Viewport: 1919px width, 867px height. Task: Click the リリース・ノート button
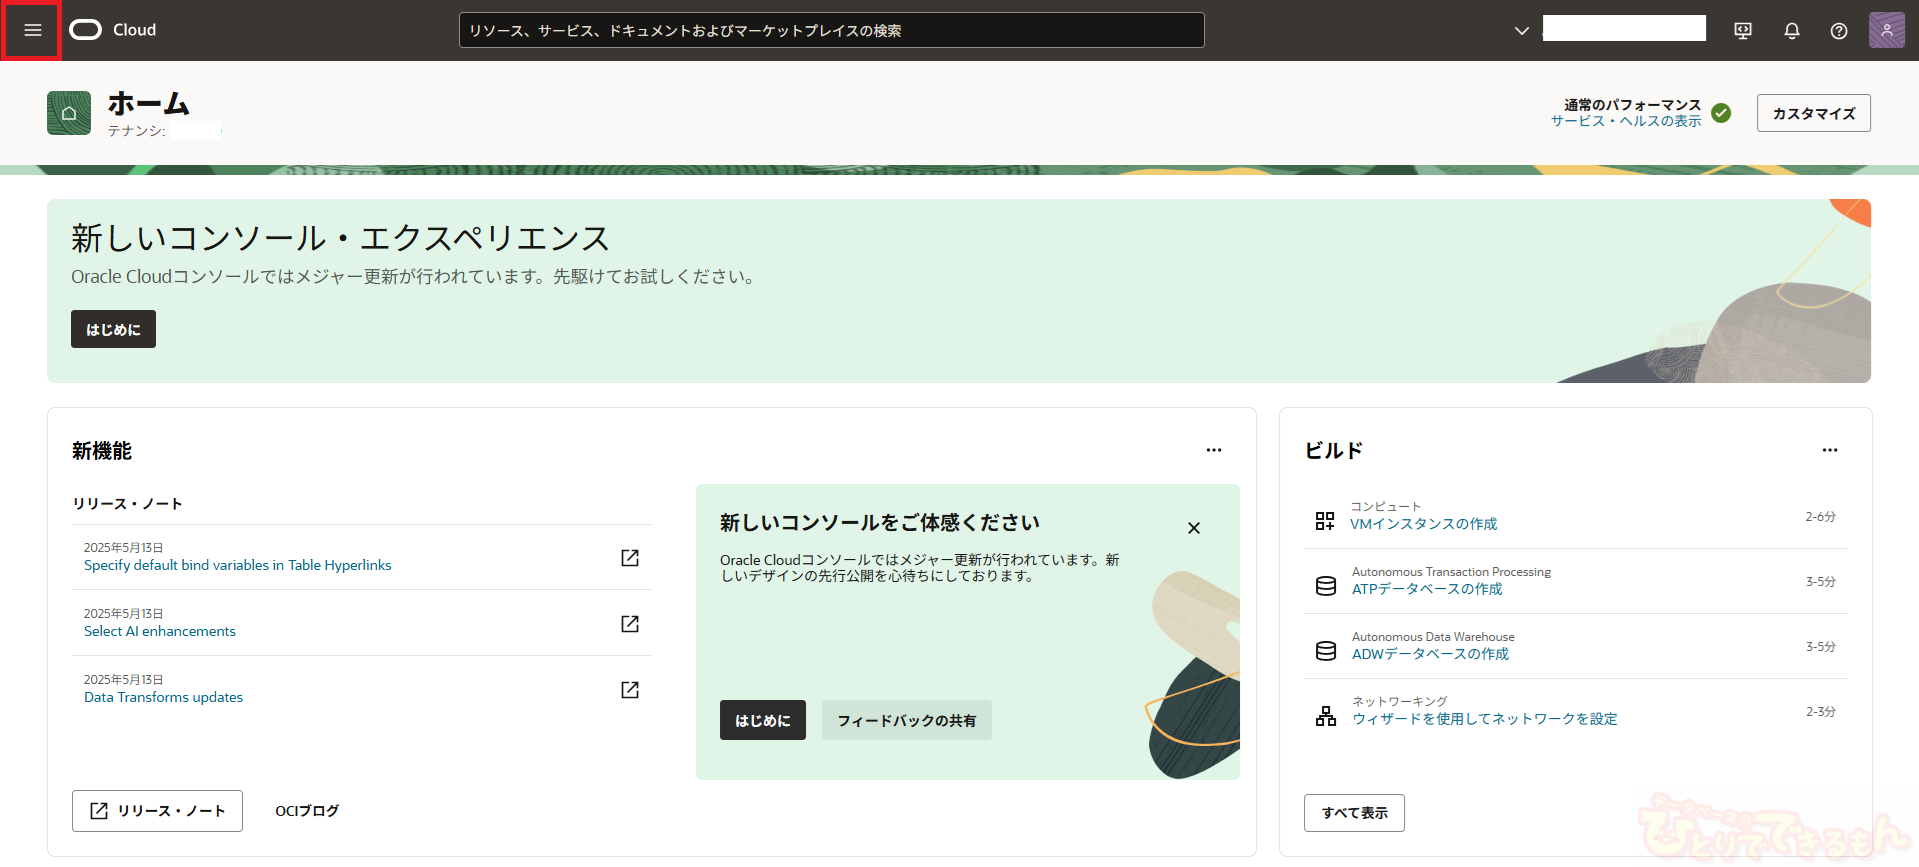(x=157, y=811)
